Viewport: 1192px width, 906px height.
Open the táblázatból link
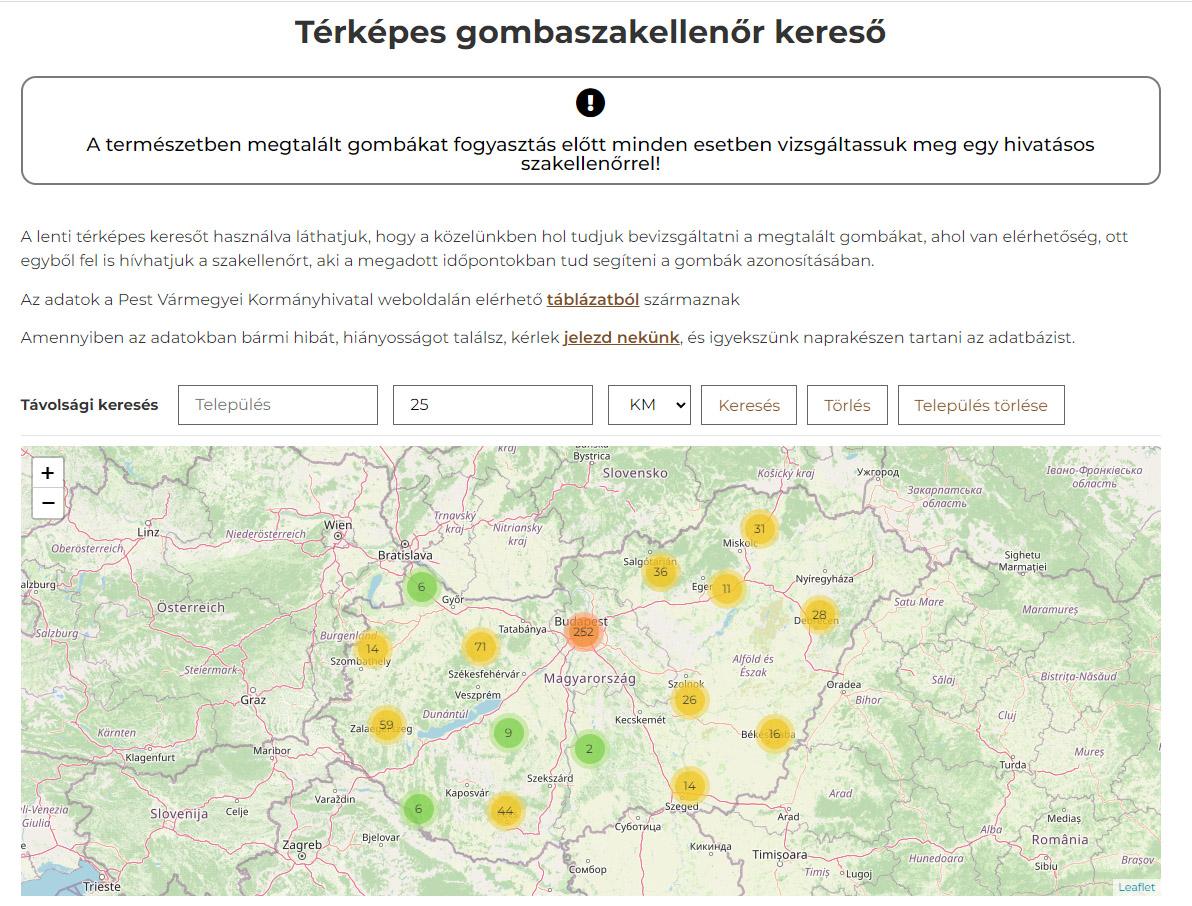pos(593,299)
